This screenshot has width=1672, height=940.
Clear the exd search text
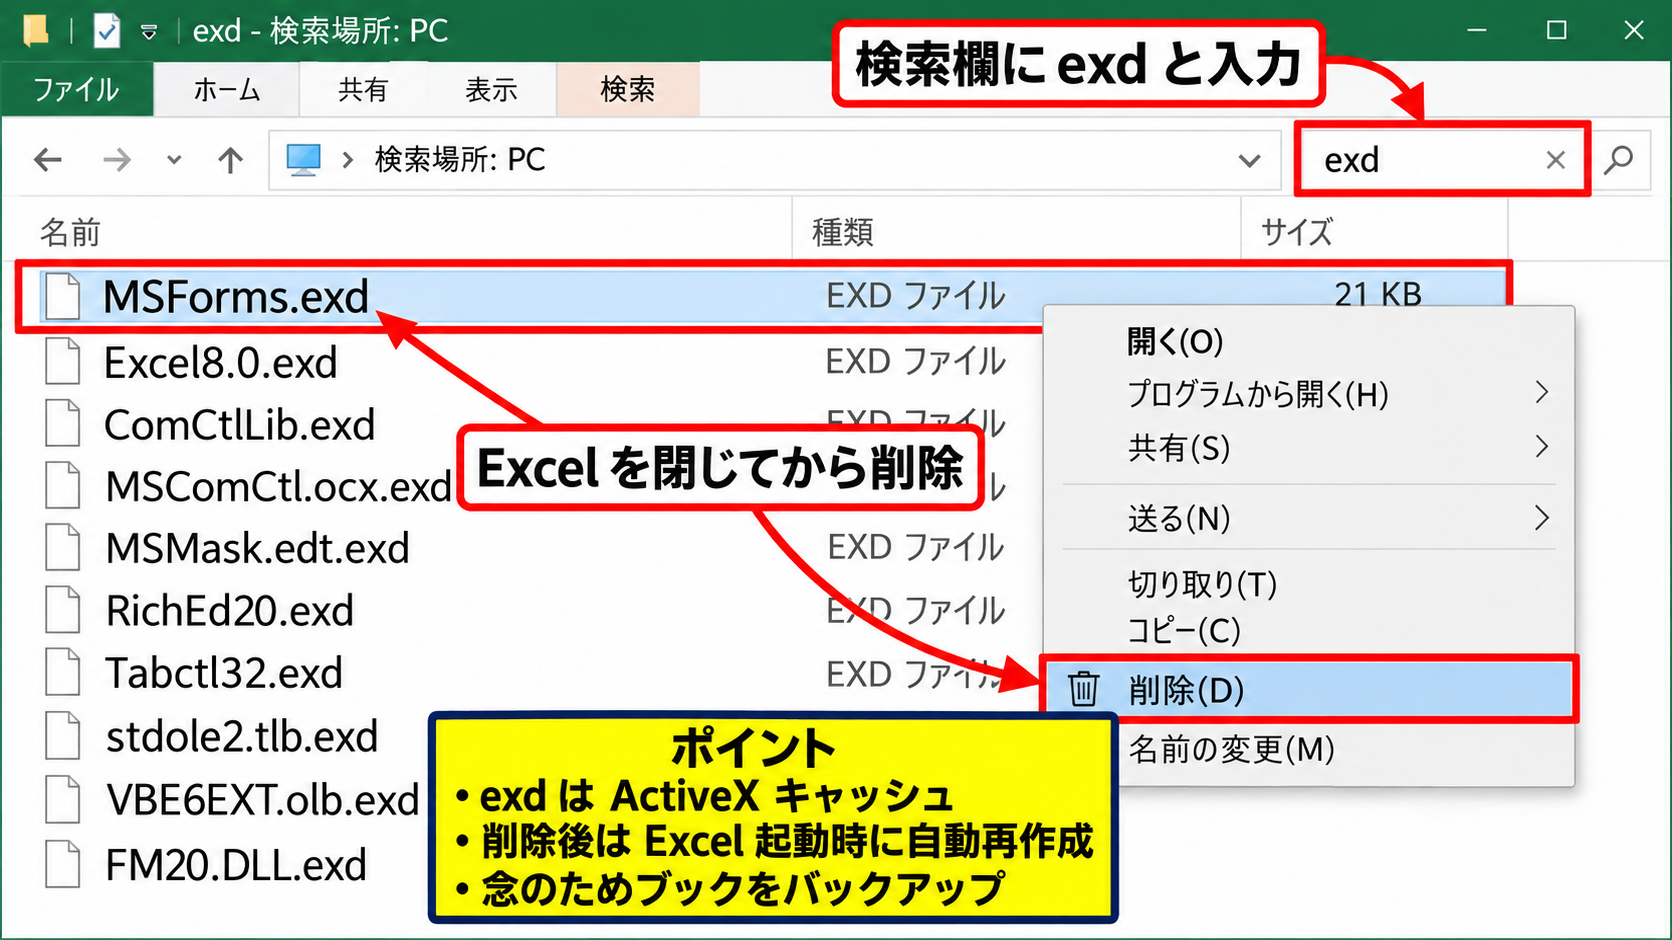[1555, 160]
